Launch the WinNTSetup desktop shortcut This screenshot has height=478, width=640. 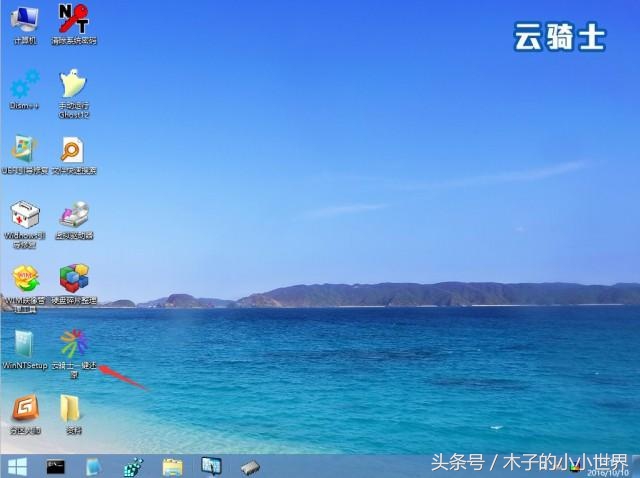(24, 344)
